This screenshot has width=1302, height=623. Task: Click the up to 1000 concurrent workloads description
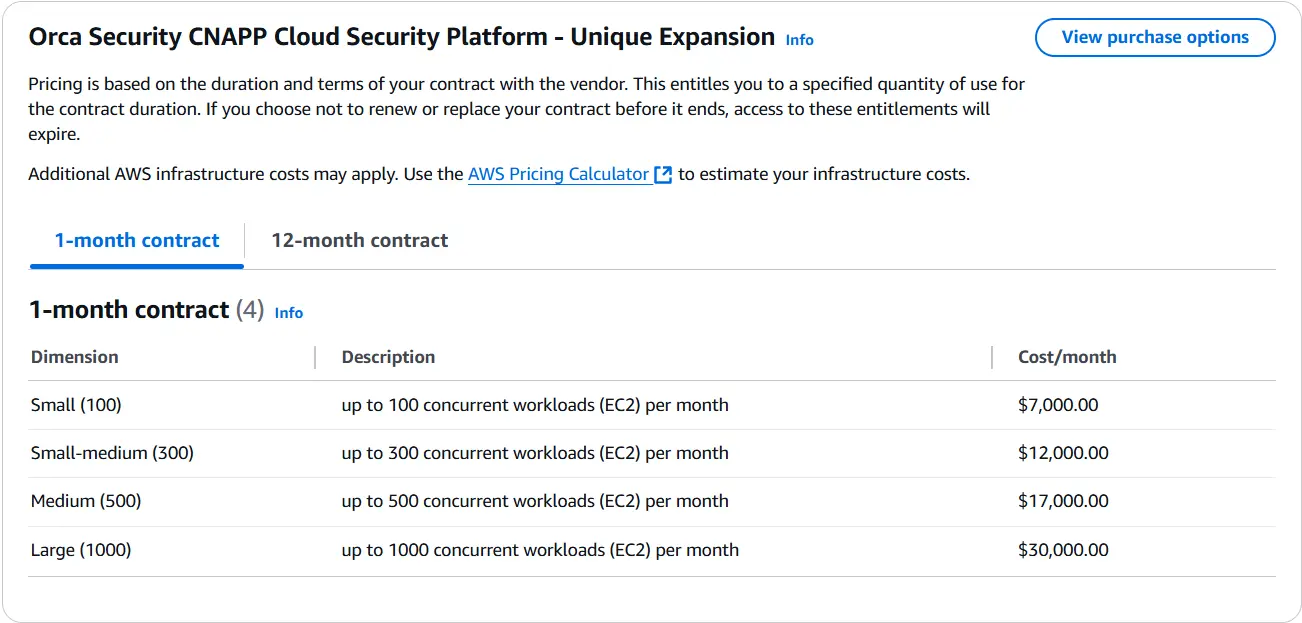(540, 550)
